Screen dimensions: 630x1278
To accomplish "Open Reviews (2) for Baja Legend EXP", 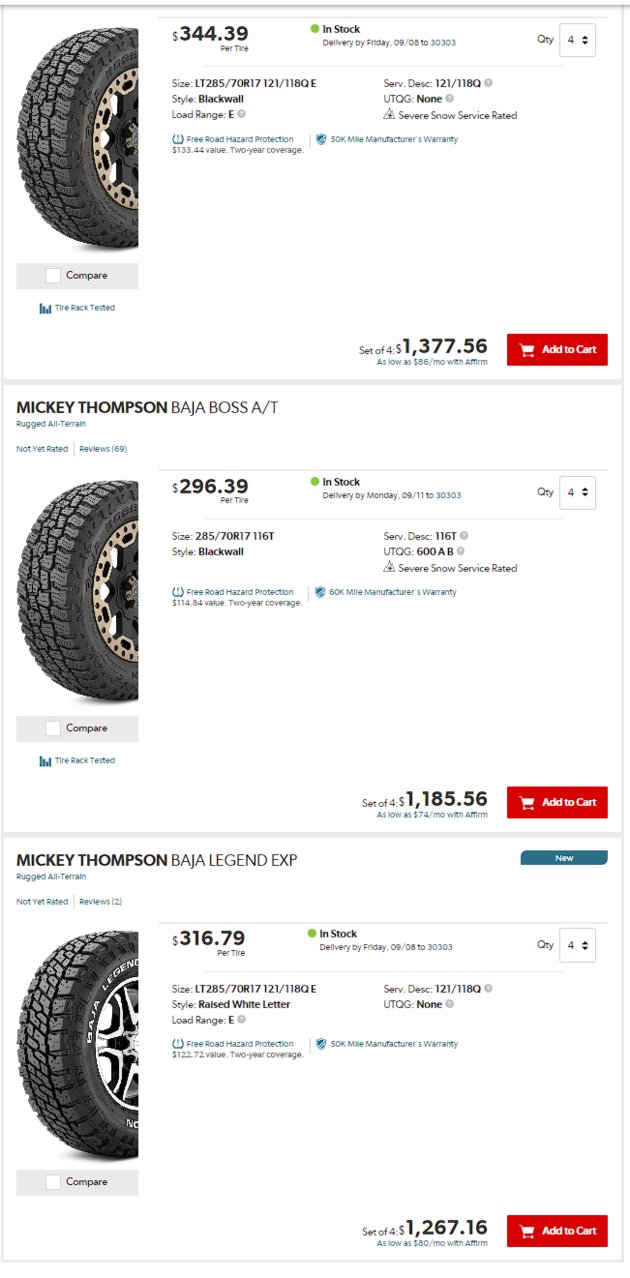I will coord(101,902).
